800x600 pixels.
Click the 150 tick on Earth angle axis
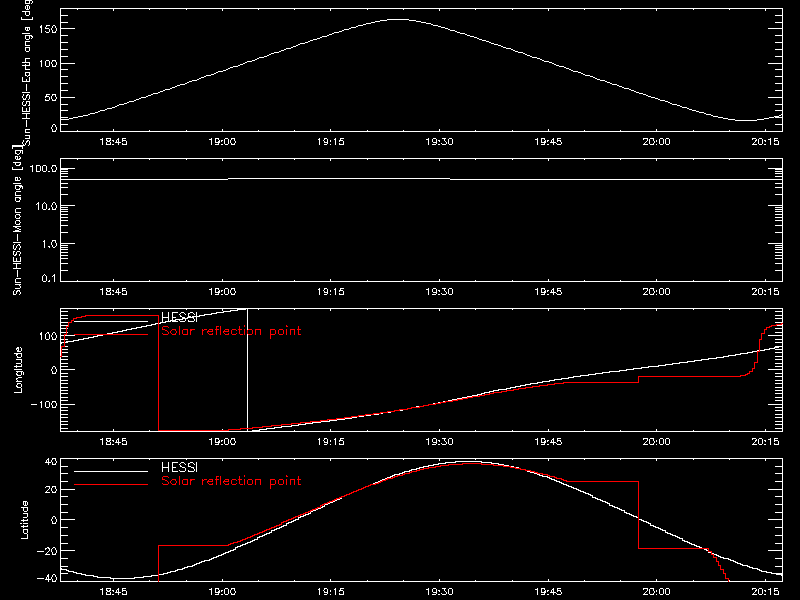[48, 29]
